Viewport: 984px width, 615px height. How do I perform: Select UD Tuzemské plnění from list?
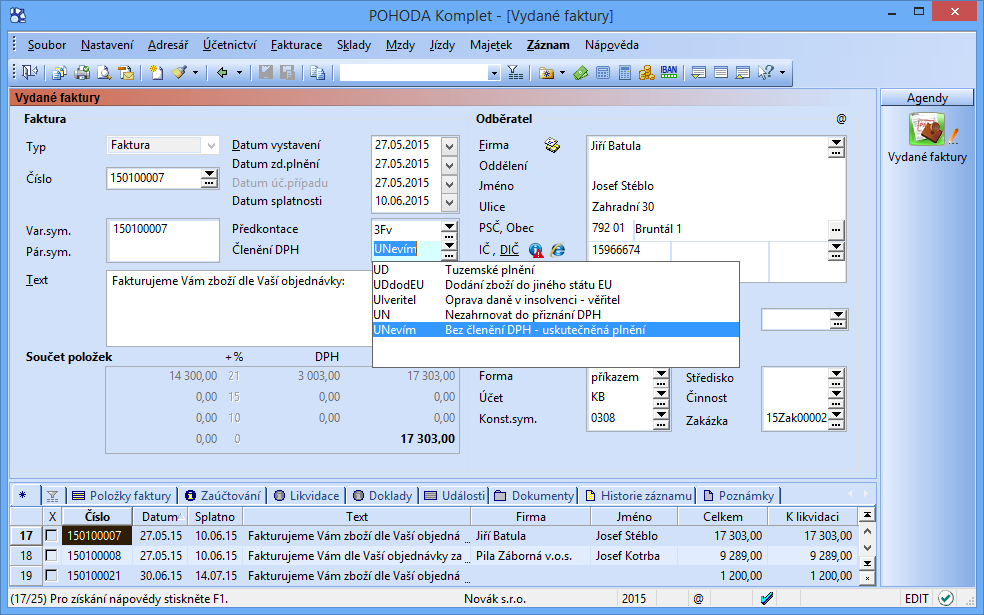click(555, 270)
